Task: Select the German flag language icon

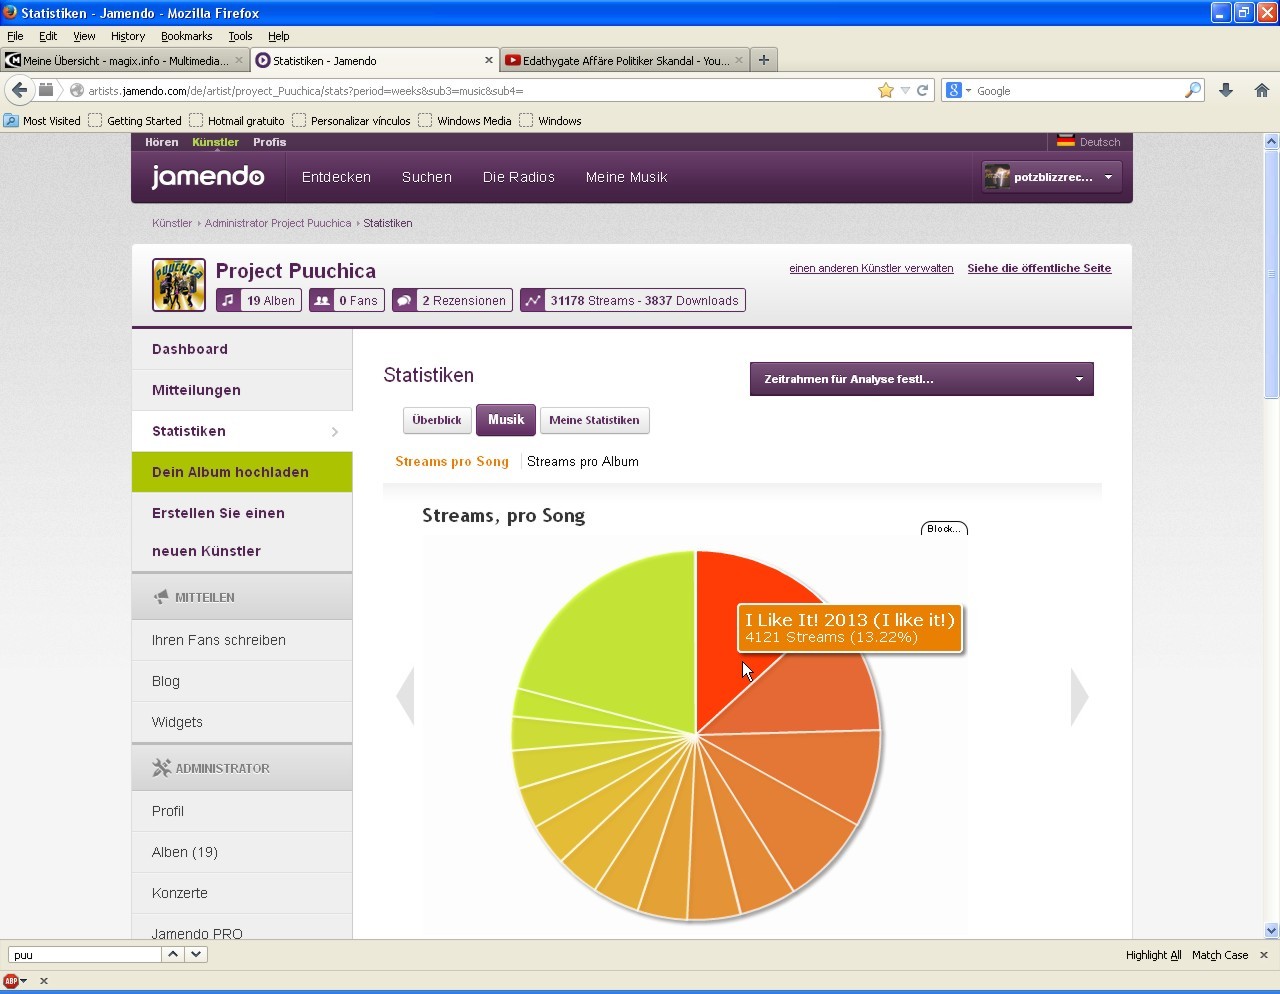Action: click(1064, 141)
